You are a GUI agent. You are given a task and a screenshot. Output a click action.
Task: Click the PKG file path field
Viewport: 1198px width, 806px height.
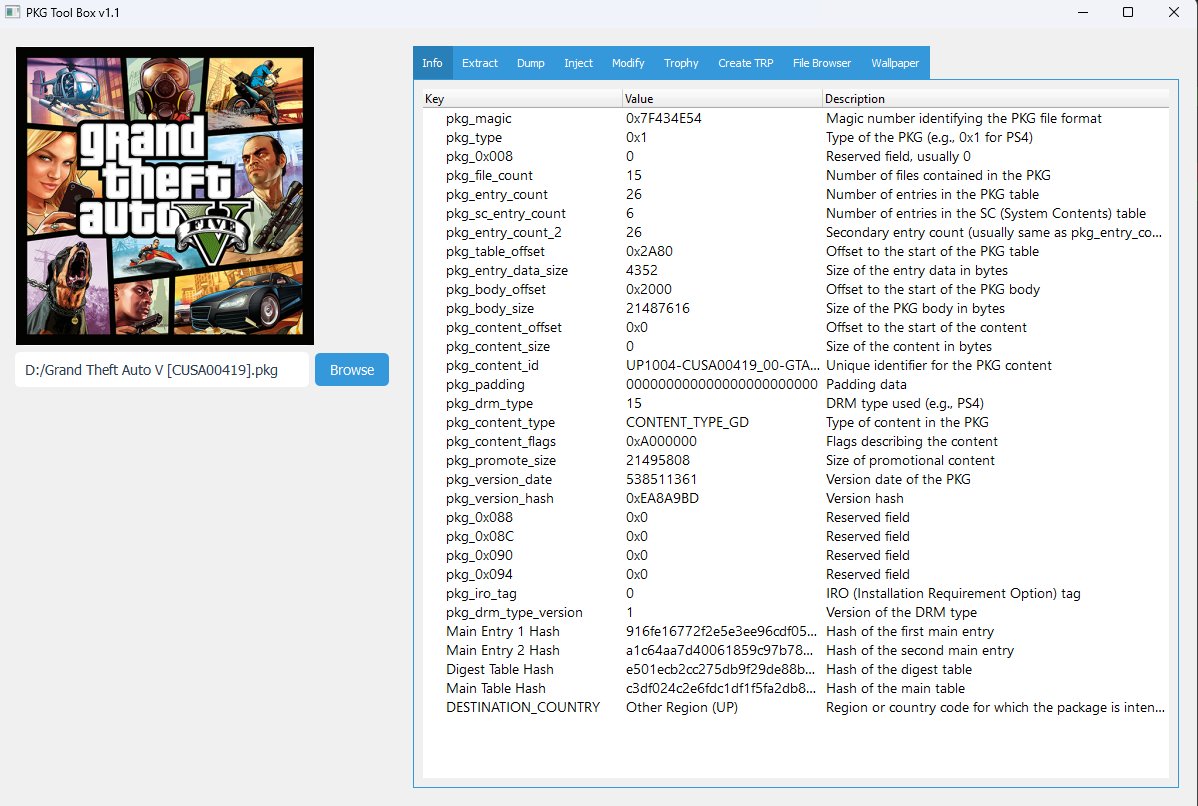162,370
